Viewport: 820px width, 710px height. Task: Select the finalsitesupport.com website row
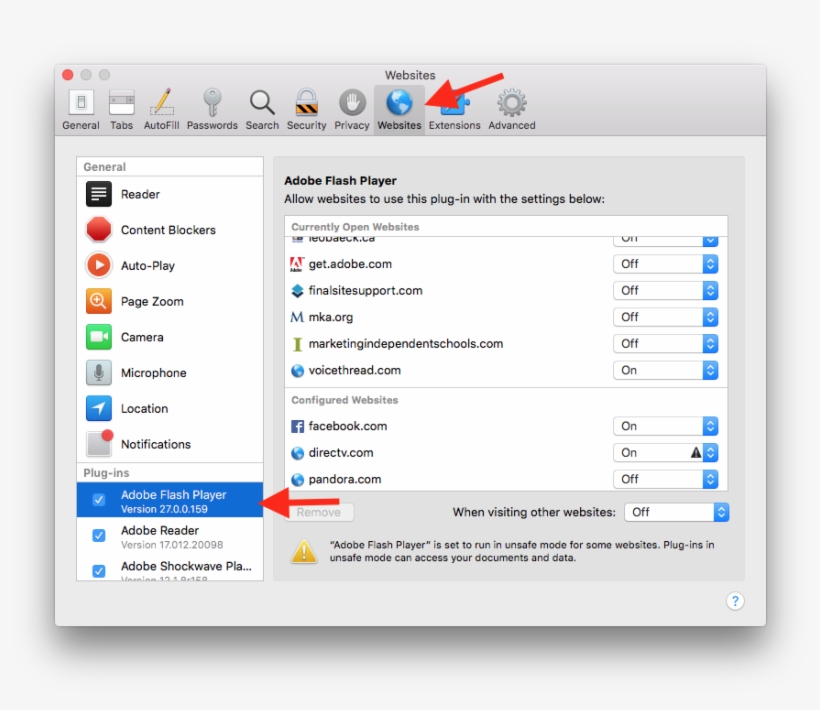click(x=506, y=291)
